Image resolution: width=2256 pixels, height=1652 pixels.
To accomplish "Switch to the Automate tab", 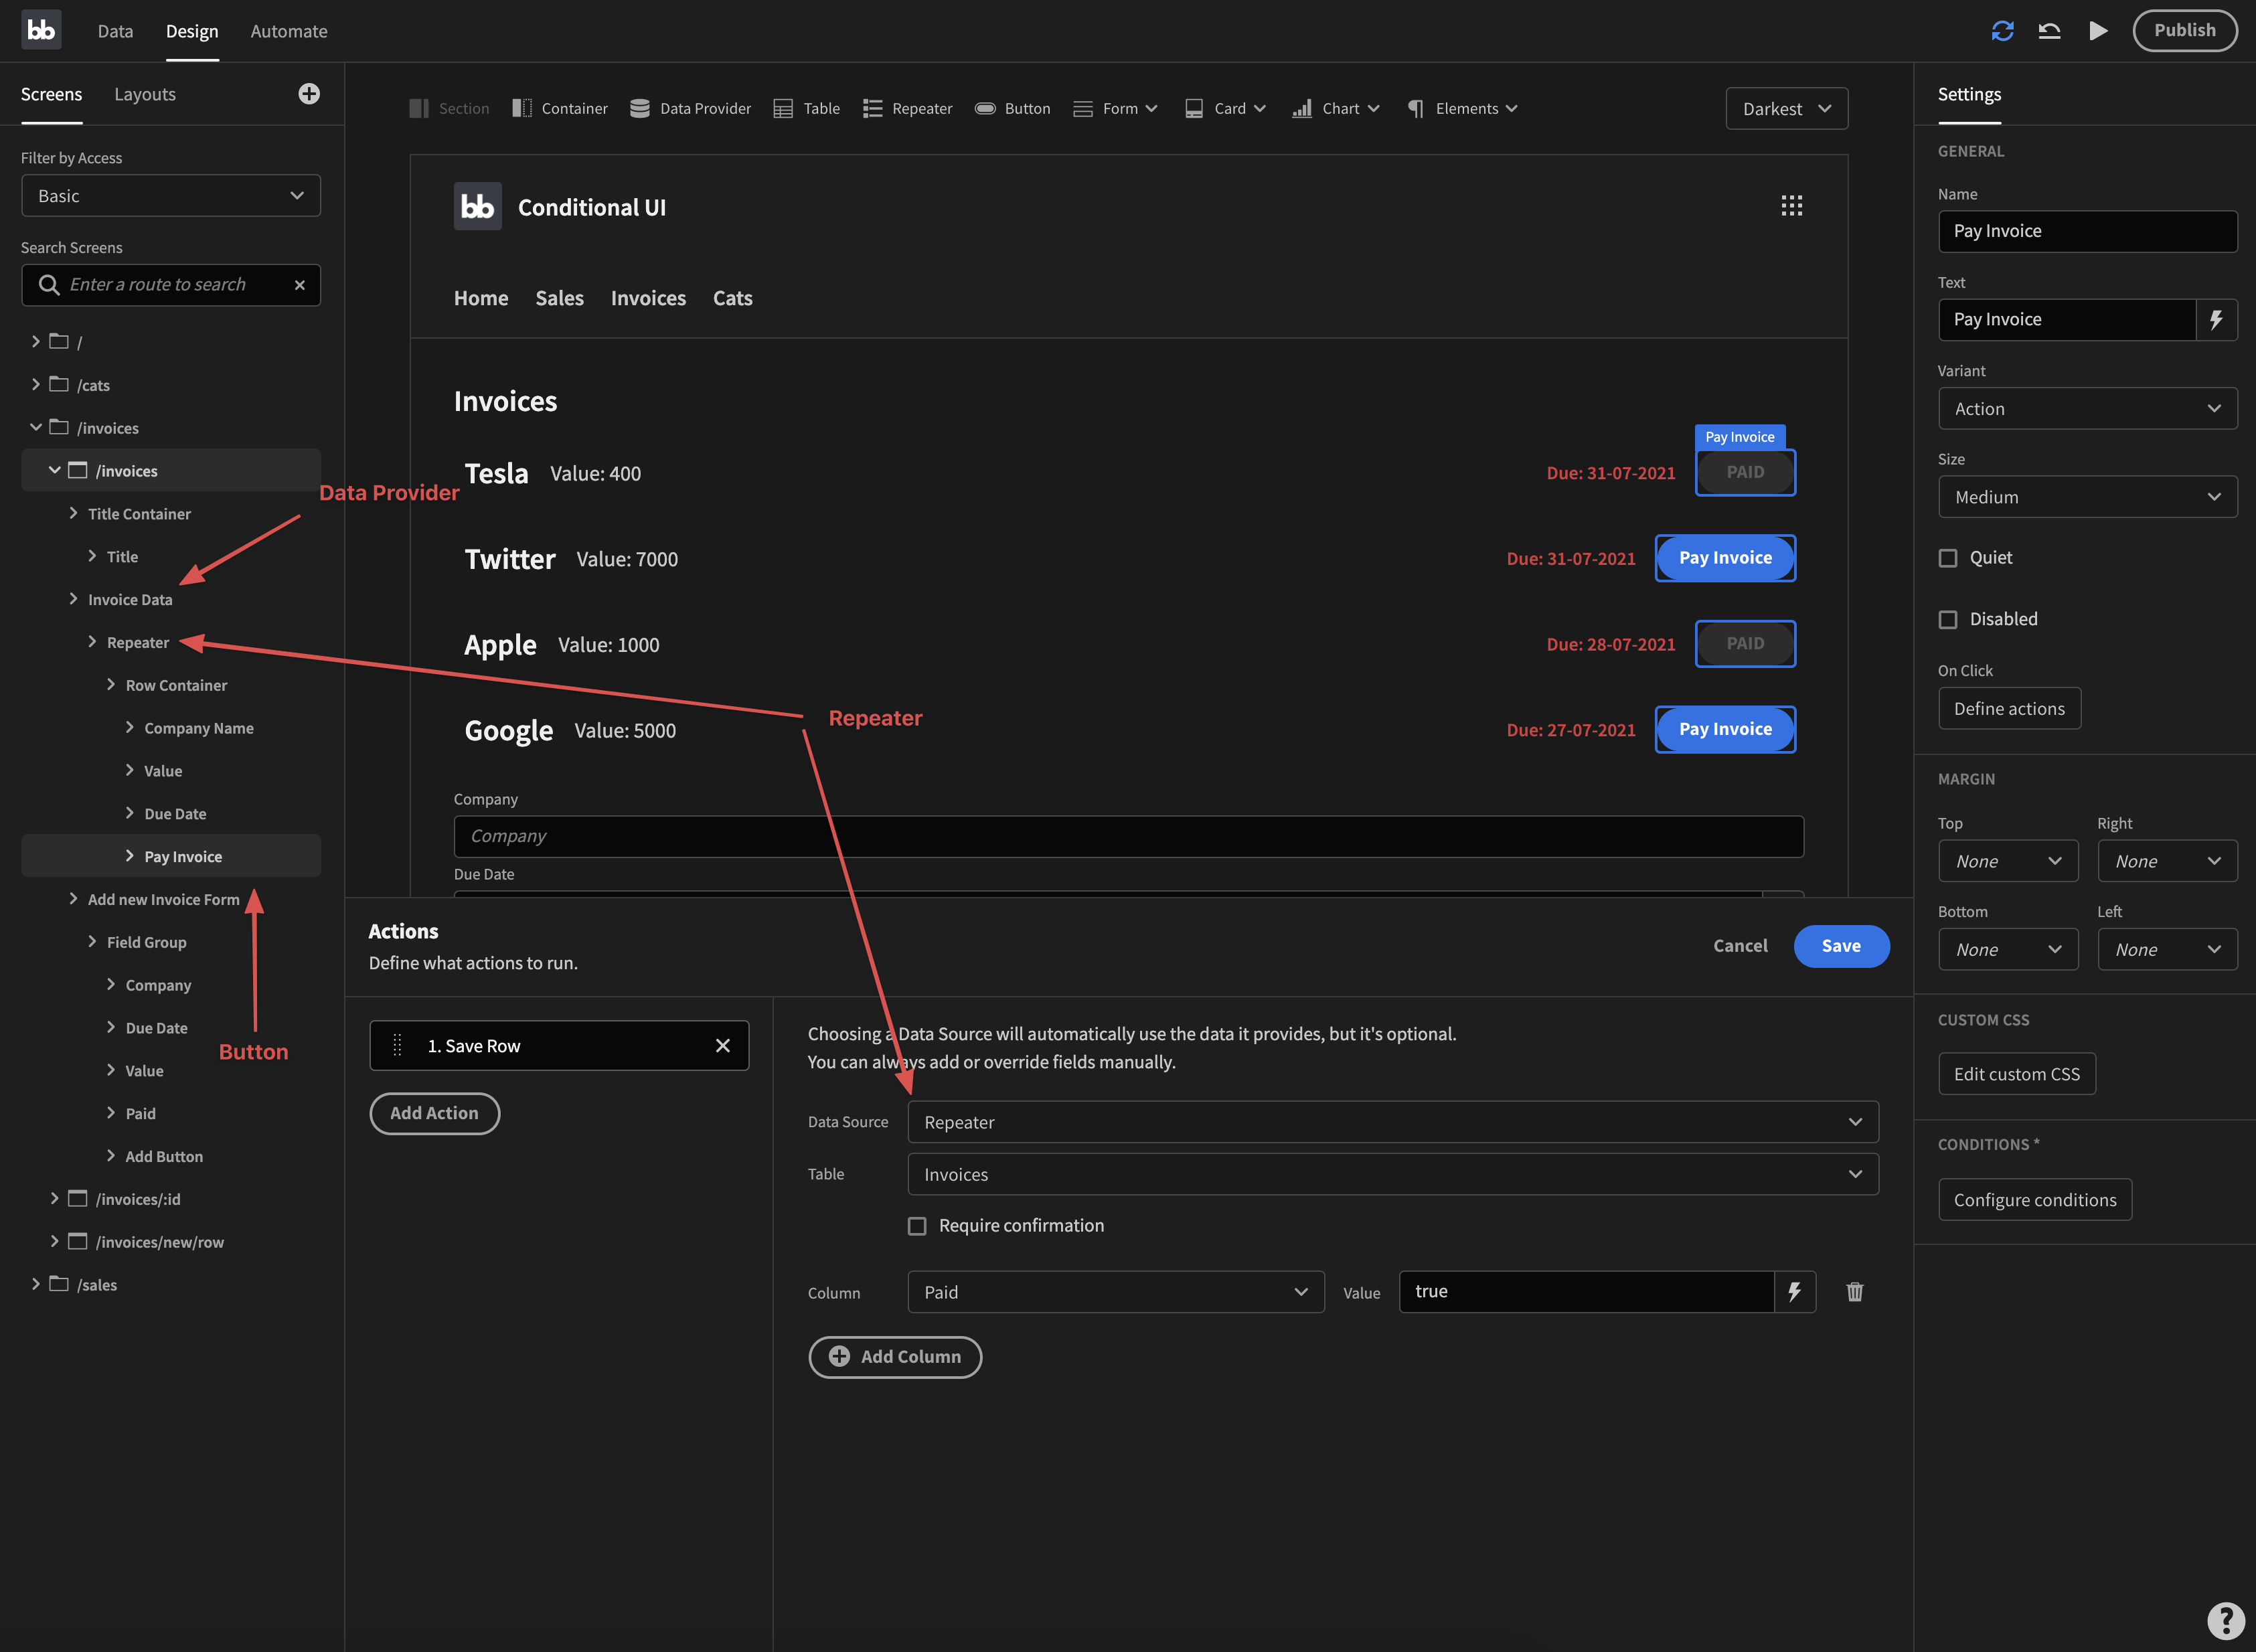I will click(x=289, y=31).
